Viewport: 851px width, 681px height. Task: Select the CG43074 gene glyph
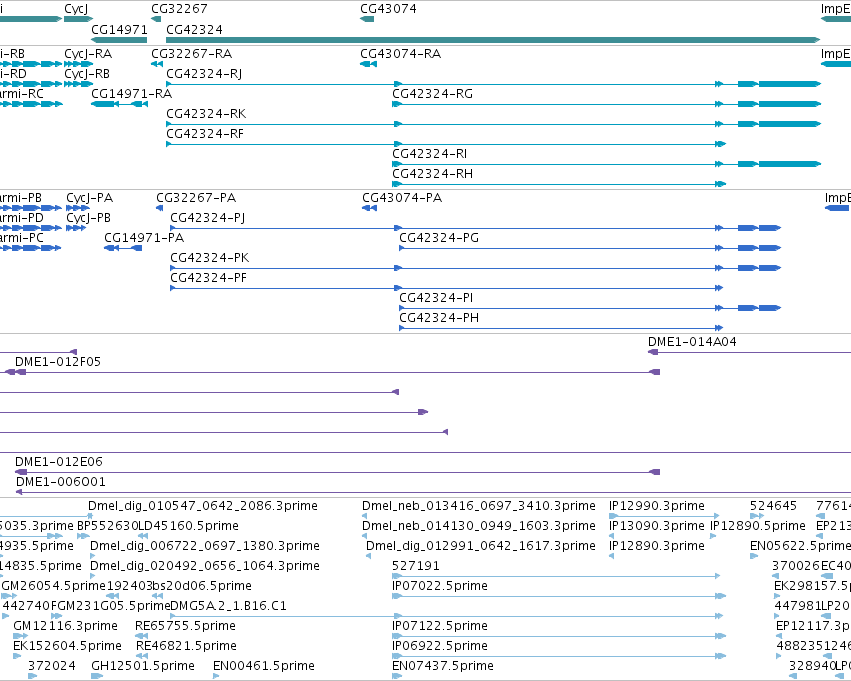(367, 20)
